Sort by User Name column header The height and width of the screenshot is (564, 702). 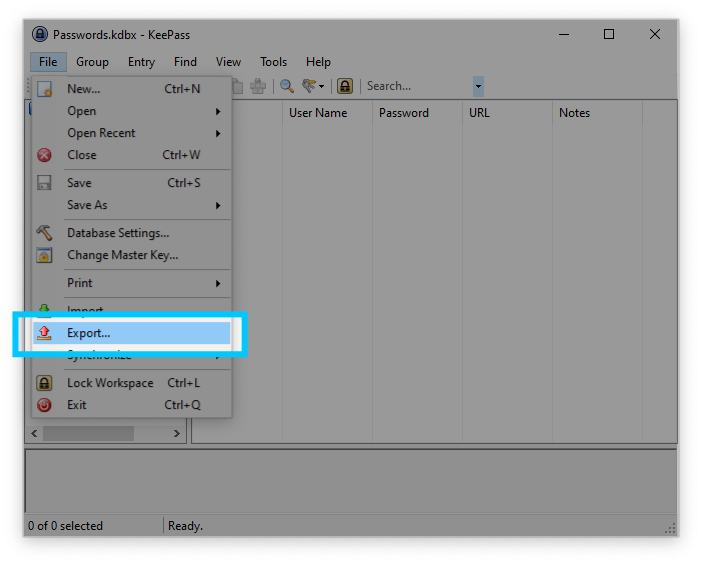coord(327,113)
